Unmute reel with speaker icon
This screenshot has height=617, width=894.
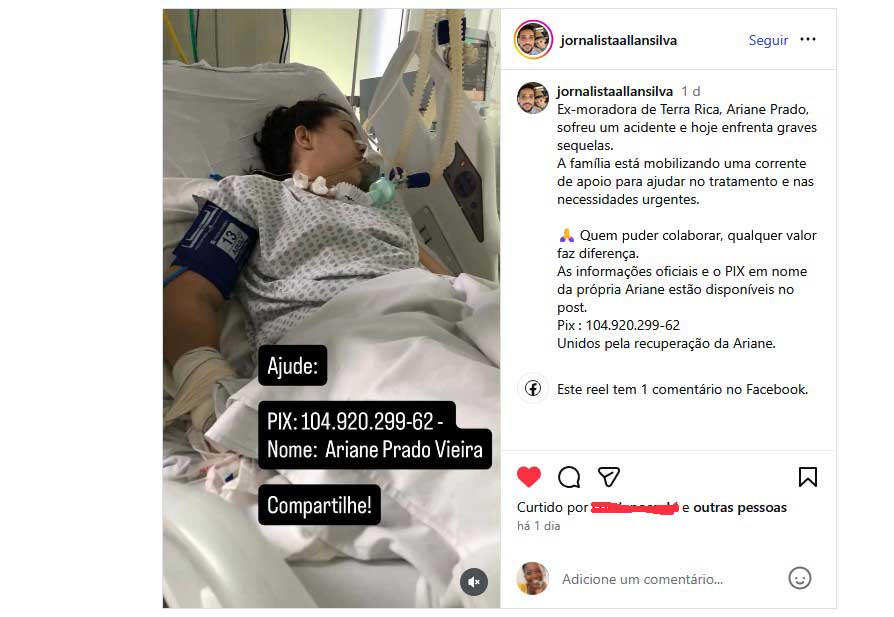pyautogui.click(x=474, y=582)
